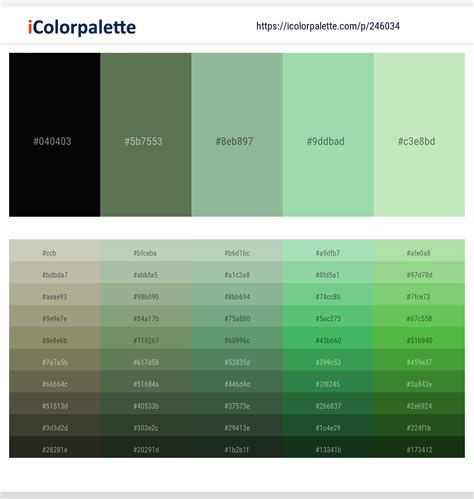Pick the sage #8eb897 swatch
This screenshot has height=499, width=474.
click(x=237, y=135)
